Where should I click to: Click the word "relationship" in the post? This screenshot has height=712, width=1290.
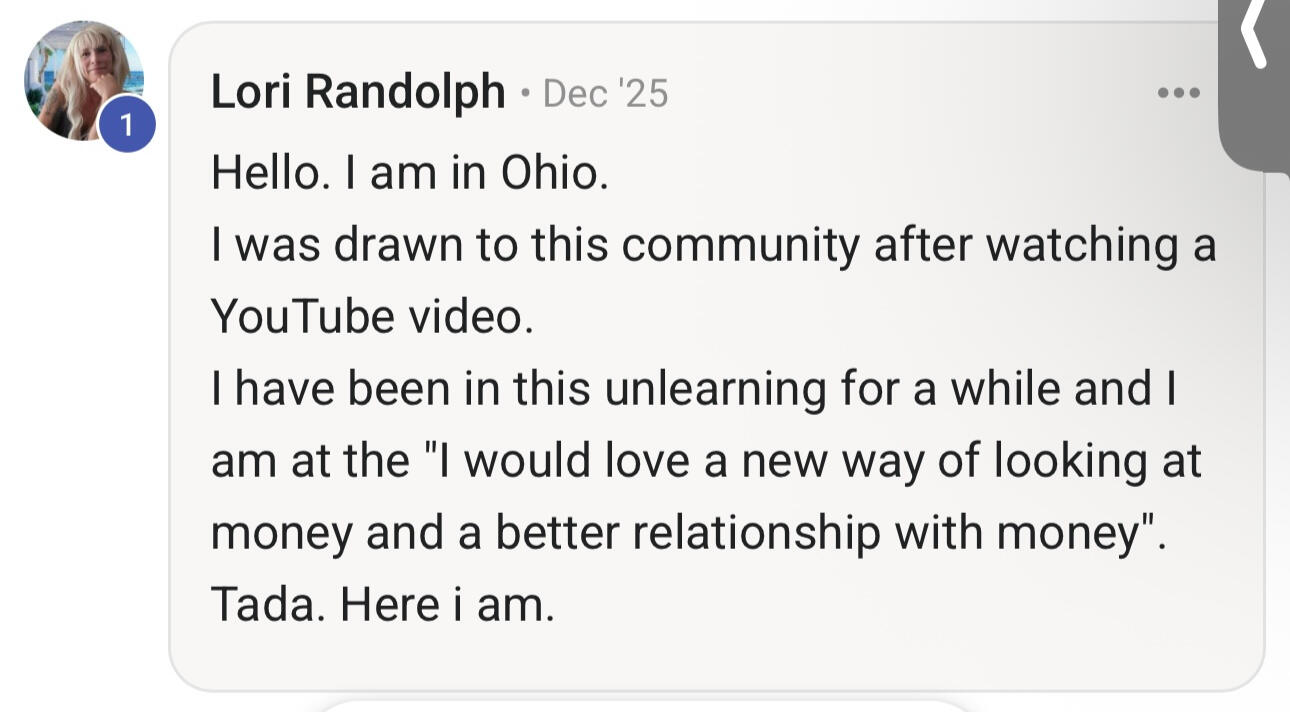pos(757,533)
